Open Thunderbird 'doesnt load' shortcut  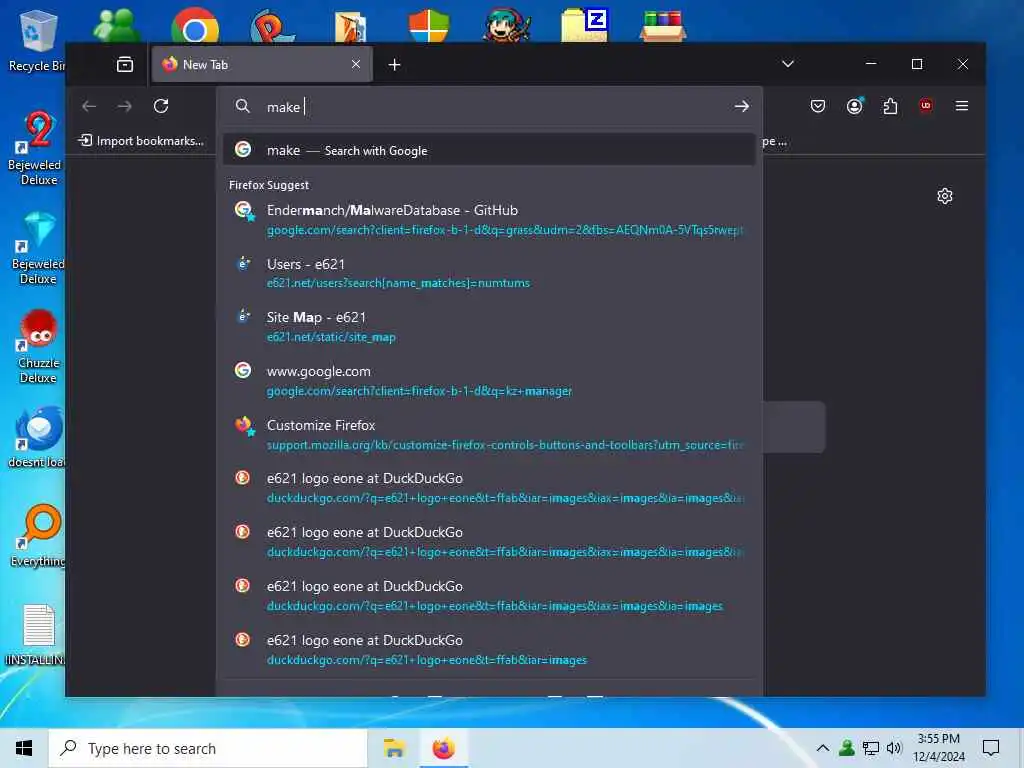(37, 437)
